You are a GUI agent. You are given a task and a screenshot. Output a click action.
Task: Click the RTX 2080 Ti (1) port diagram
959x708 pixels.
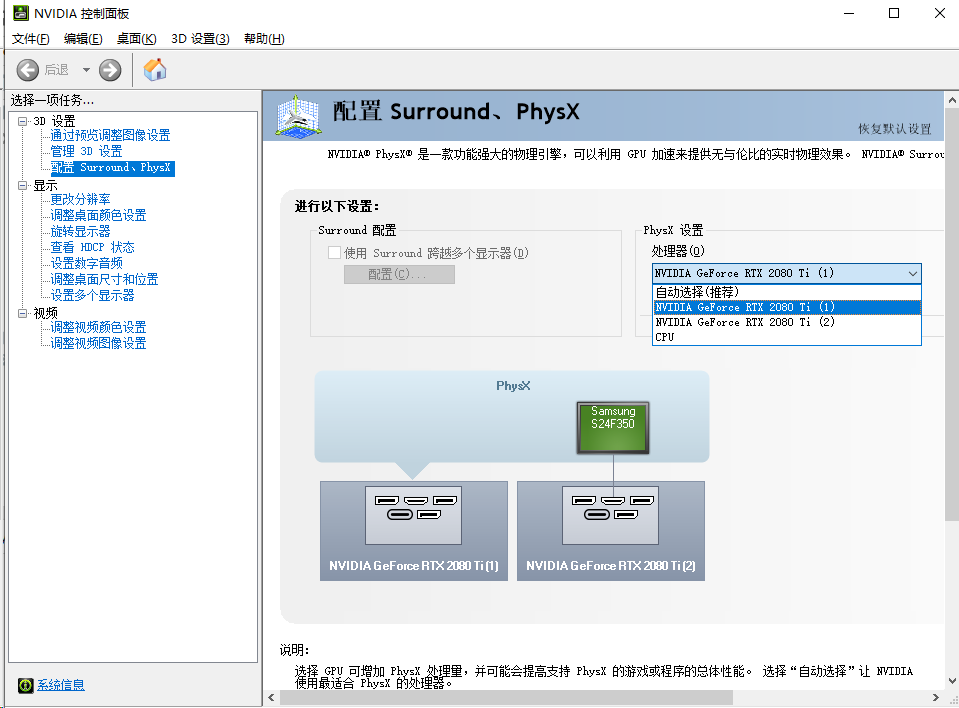pos(413,515)
